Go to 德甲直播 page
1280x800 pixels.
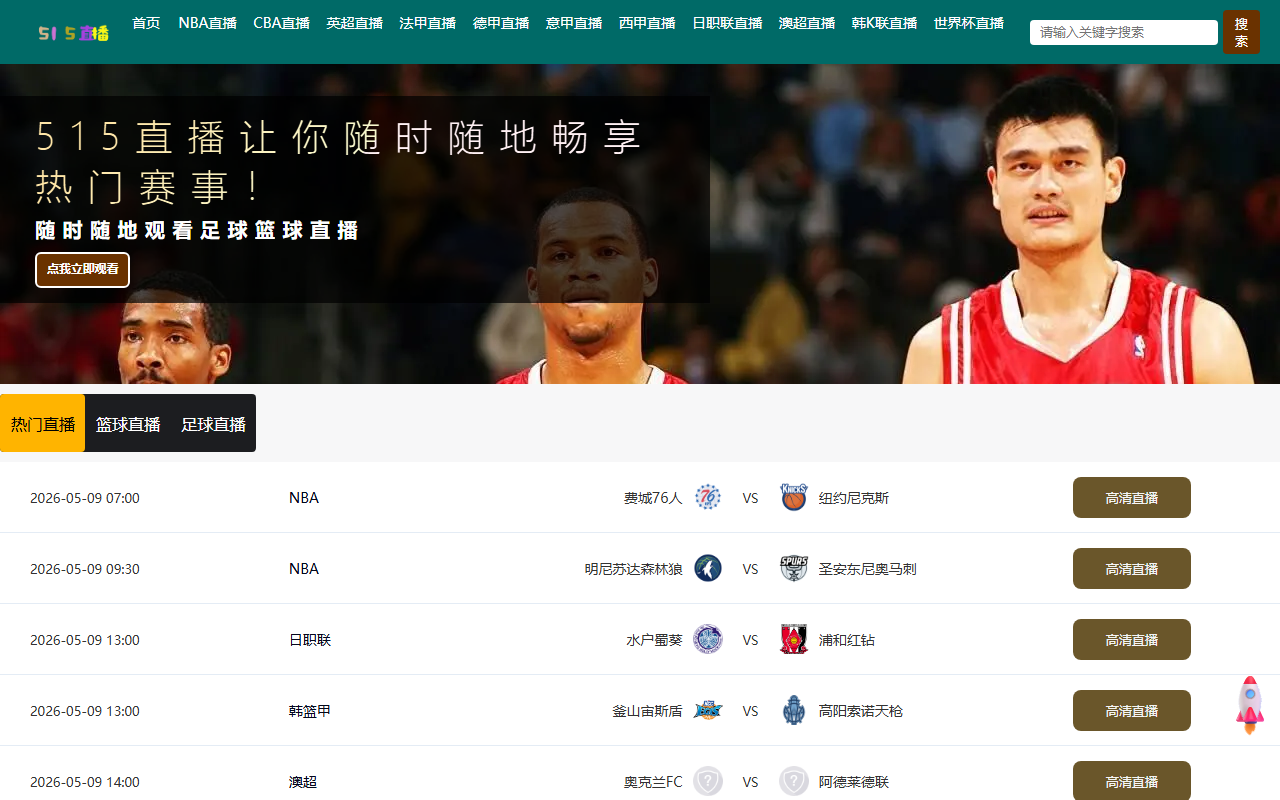click(x=501, y=23)
